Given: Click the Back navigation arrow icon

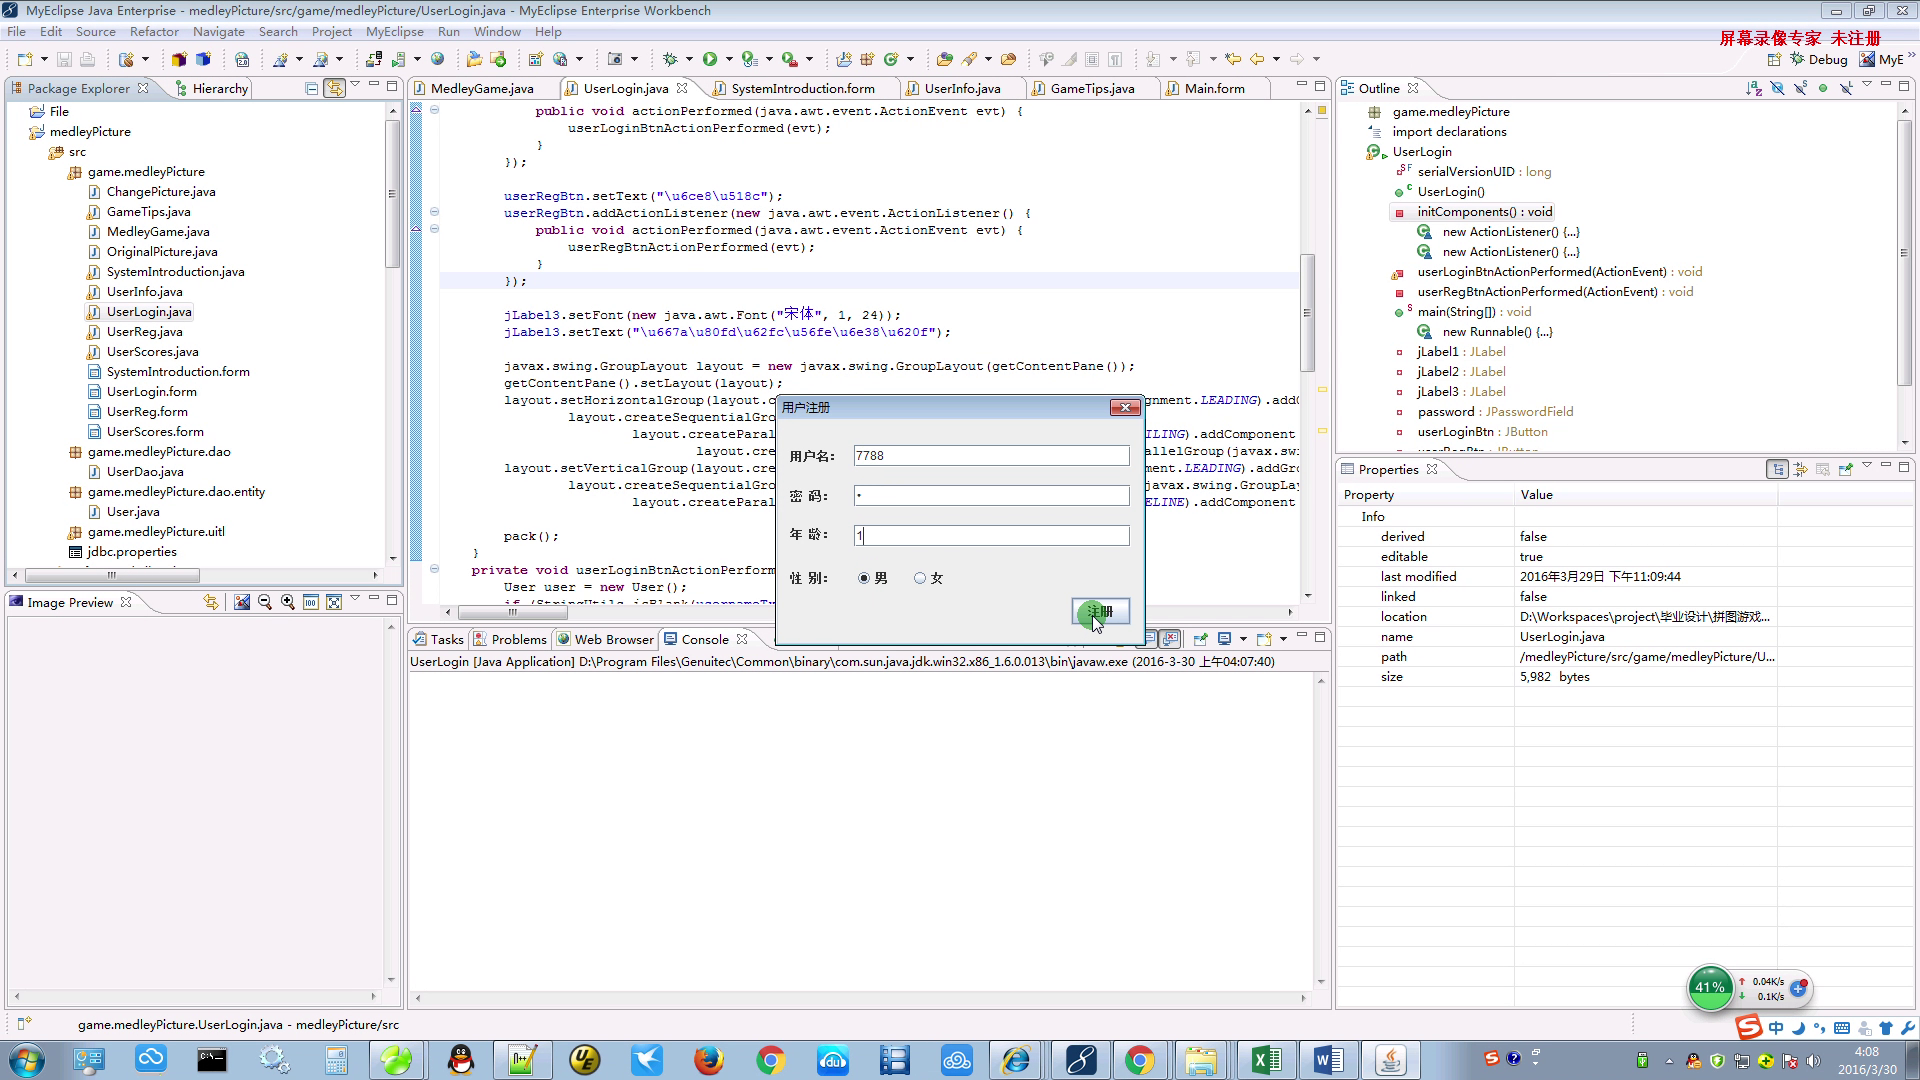Looking at the screenshot, I should (x=1257, y=59).
